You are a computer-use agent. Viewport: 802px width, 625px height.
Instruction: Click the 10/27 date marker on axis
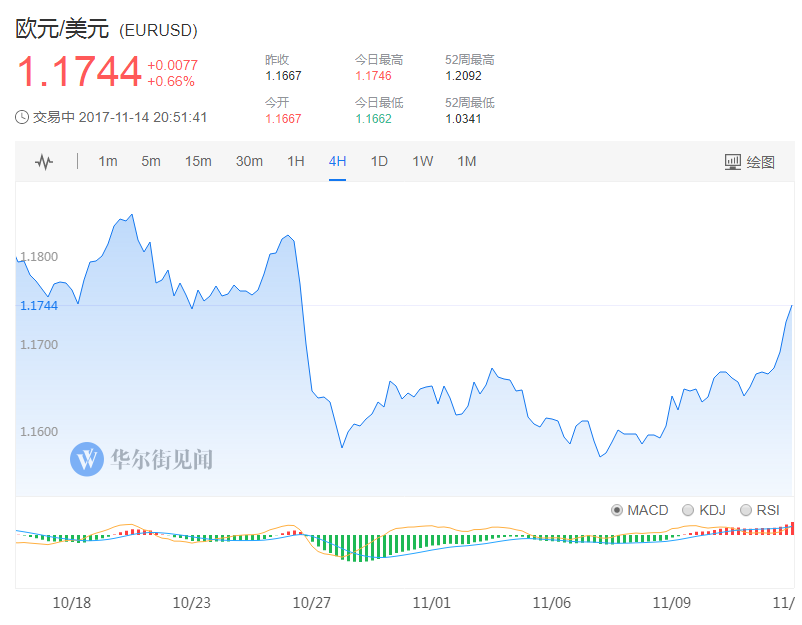pyautogui.click(x=311, y=603)
